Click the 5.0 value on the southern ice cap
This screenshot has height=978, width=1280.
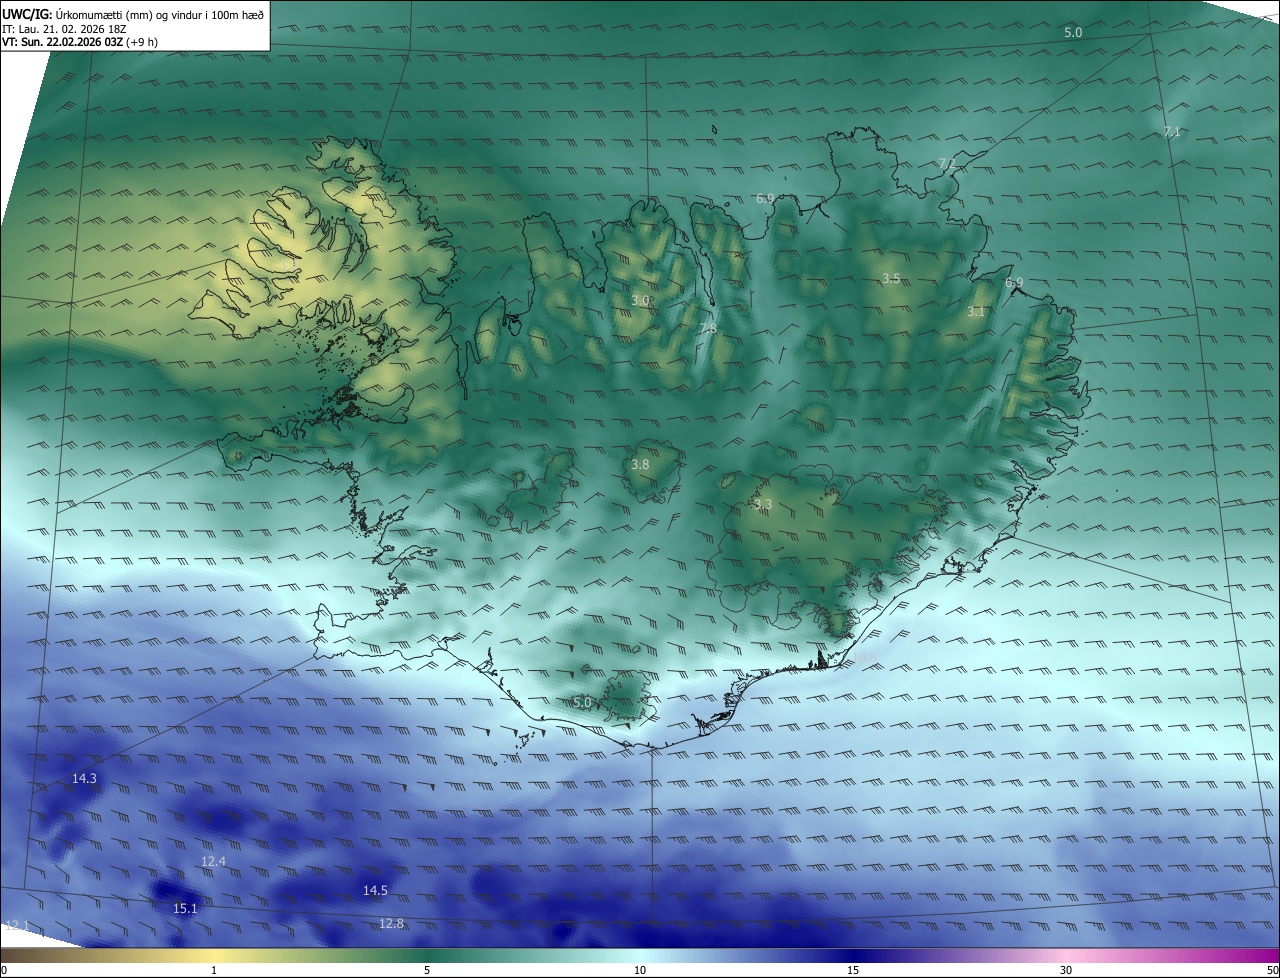(x=582, y=703)
